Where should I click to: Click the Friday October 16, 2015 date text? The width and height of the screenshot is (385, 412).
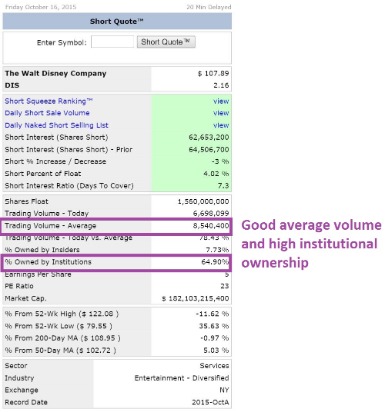[x=40, y=7]
